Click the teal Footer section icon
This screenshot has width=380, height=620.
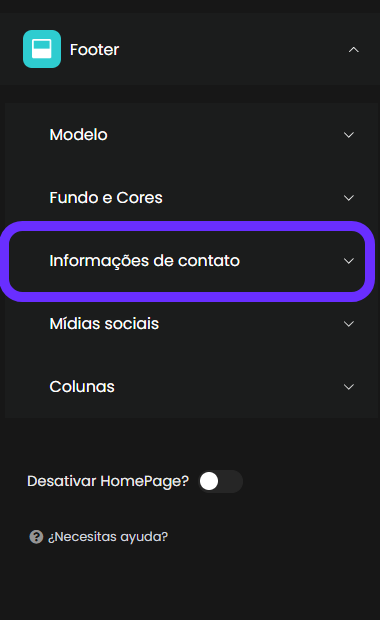click(x=42, y=49)
